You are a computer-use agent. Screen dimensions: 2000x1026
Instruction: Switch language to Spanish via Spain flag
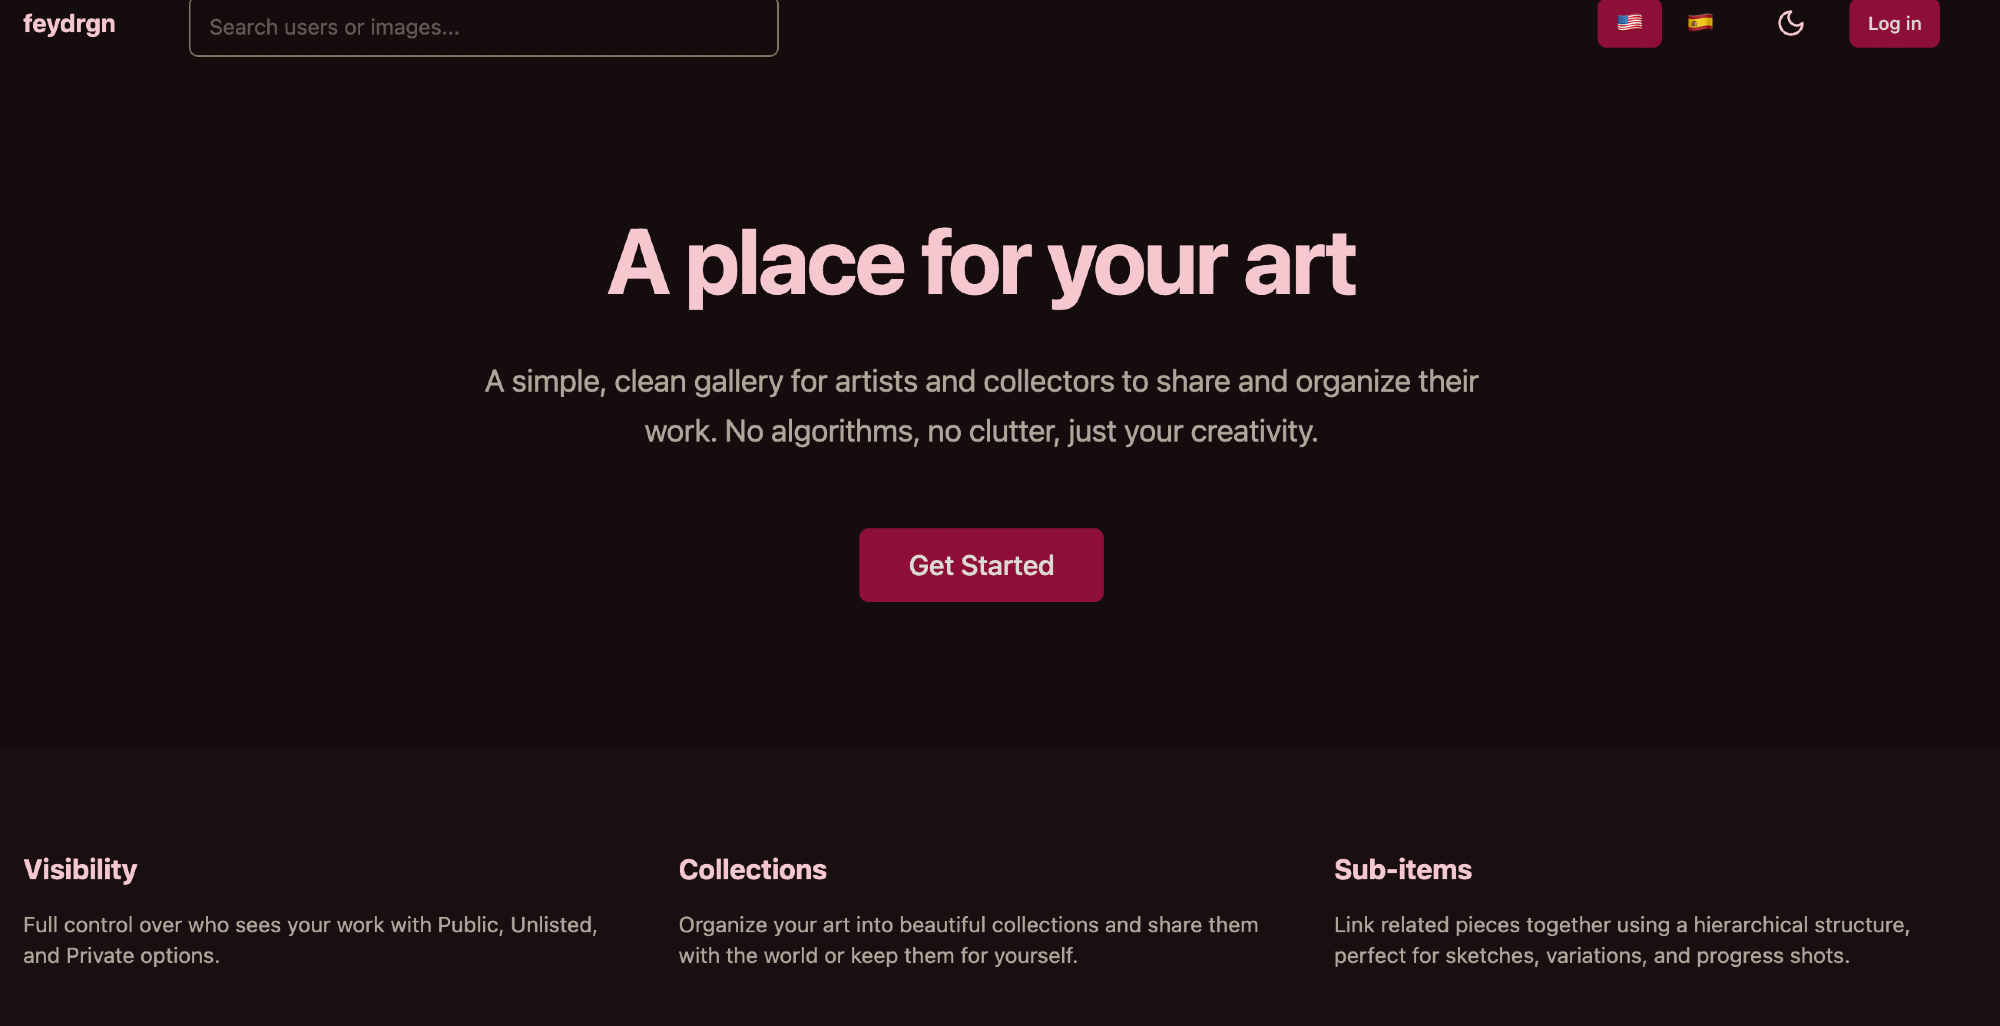click(x=1700, y=23)
